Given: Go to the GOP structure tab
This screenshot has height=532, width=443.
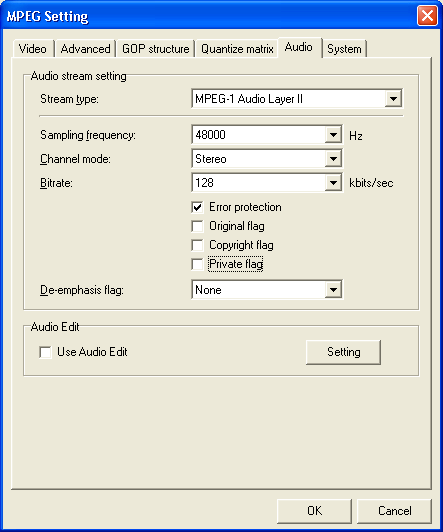Looking at the screenshot, I should [156, 49].
